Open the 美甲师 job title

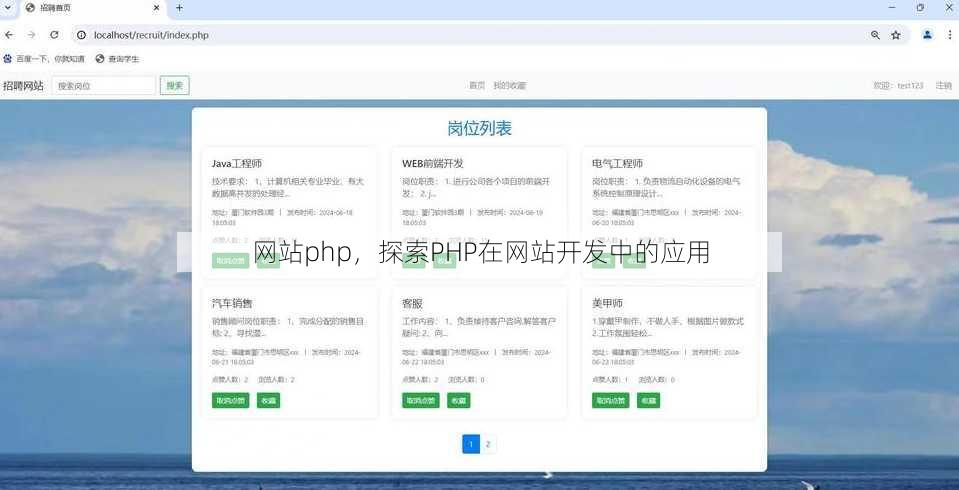pyautogui.click(x=607, y=303)
